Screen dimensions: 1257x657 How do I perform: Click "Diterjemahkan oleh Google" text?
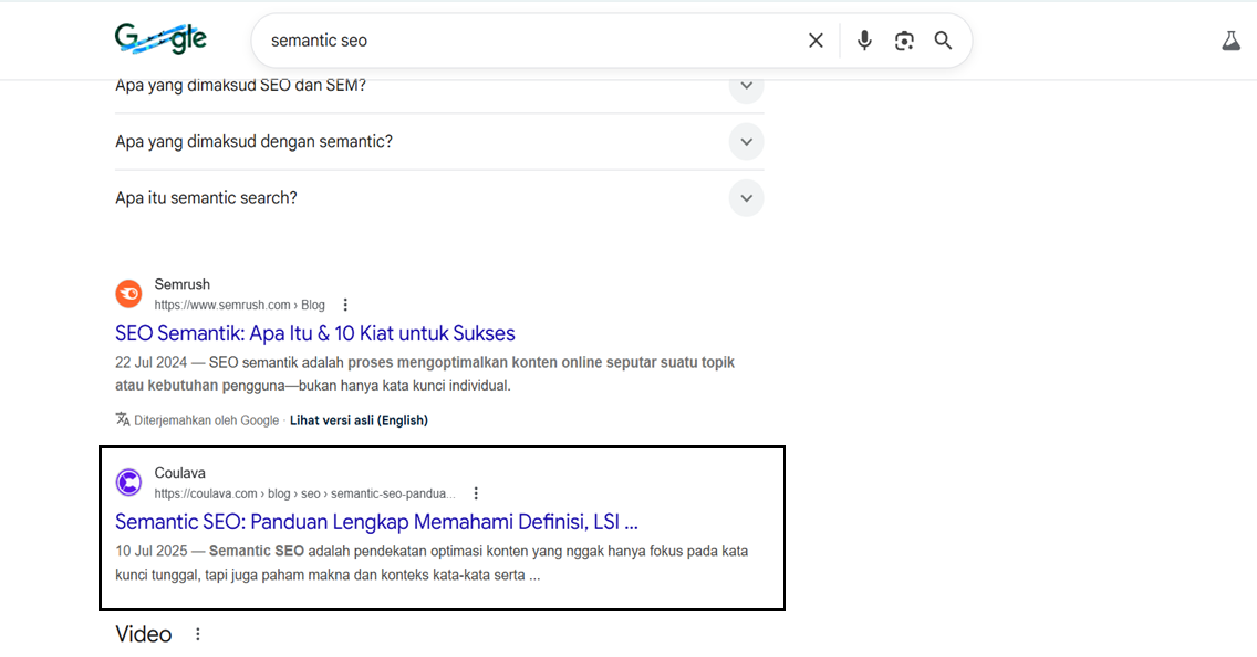(x=207, y=420)
